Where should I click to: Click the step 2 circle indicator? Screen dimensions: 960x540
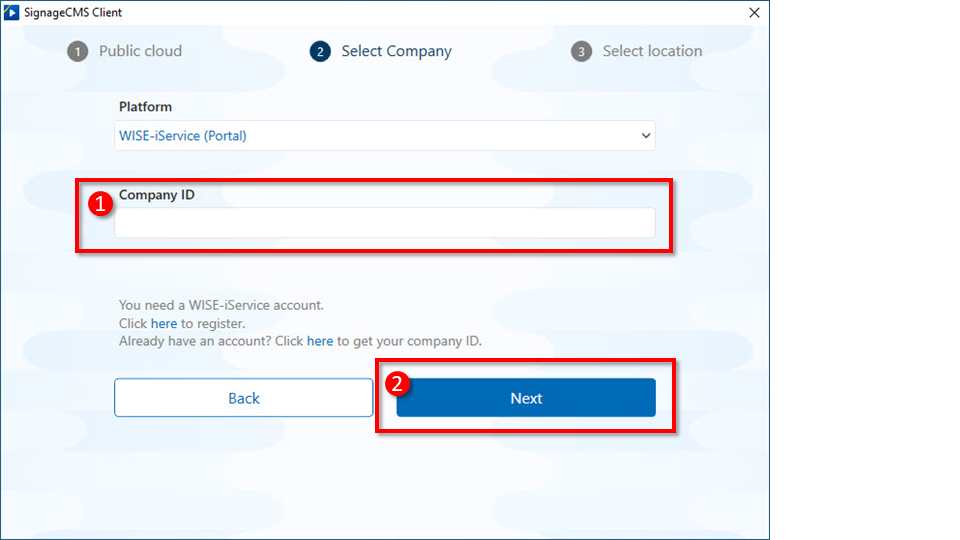pos(320,51)
